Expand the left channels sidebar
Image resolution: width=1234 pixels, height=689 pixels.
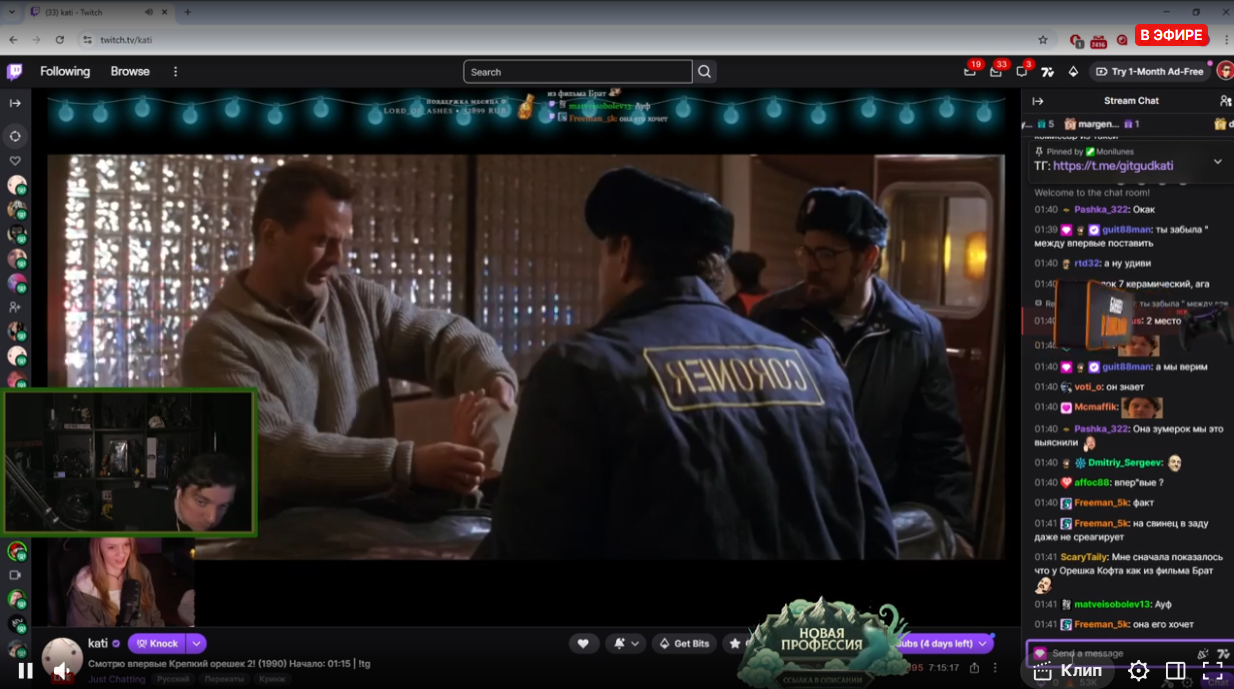click(15, 103)
